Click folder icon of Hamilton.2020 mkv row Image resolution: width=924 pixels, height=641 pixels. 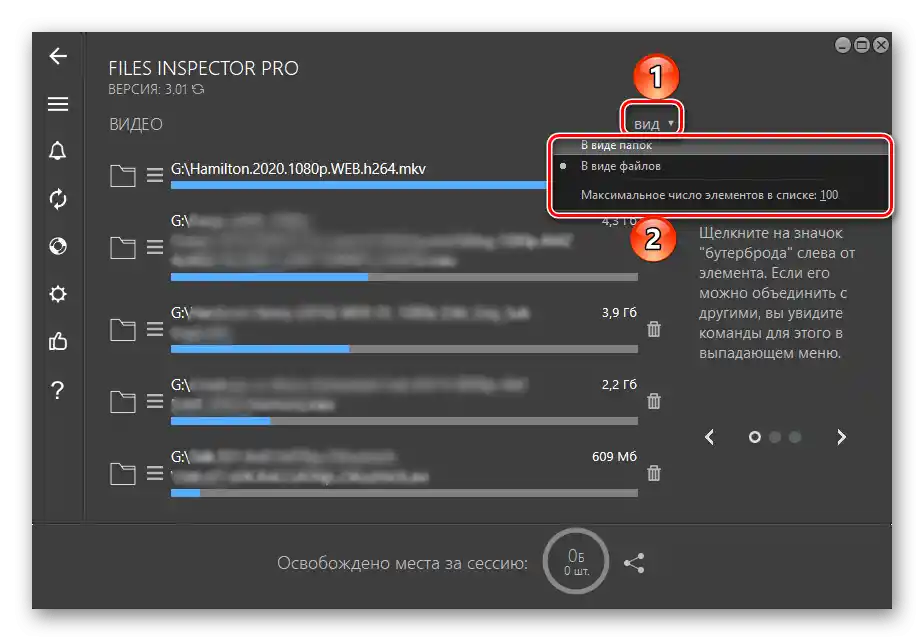click(x=123, y=176)
